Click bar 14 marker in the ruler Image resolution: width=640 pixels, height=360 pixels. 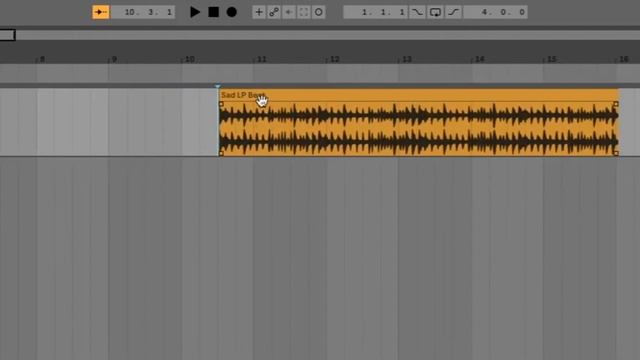pos(479,59)
